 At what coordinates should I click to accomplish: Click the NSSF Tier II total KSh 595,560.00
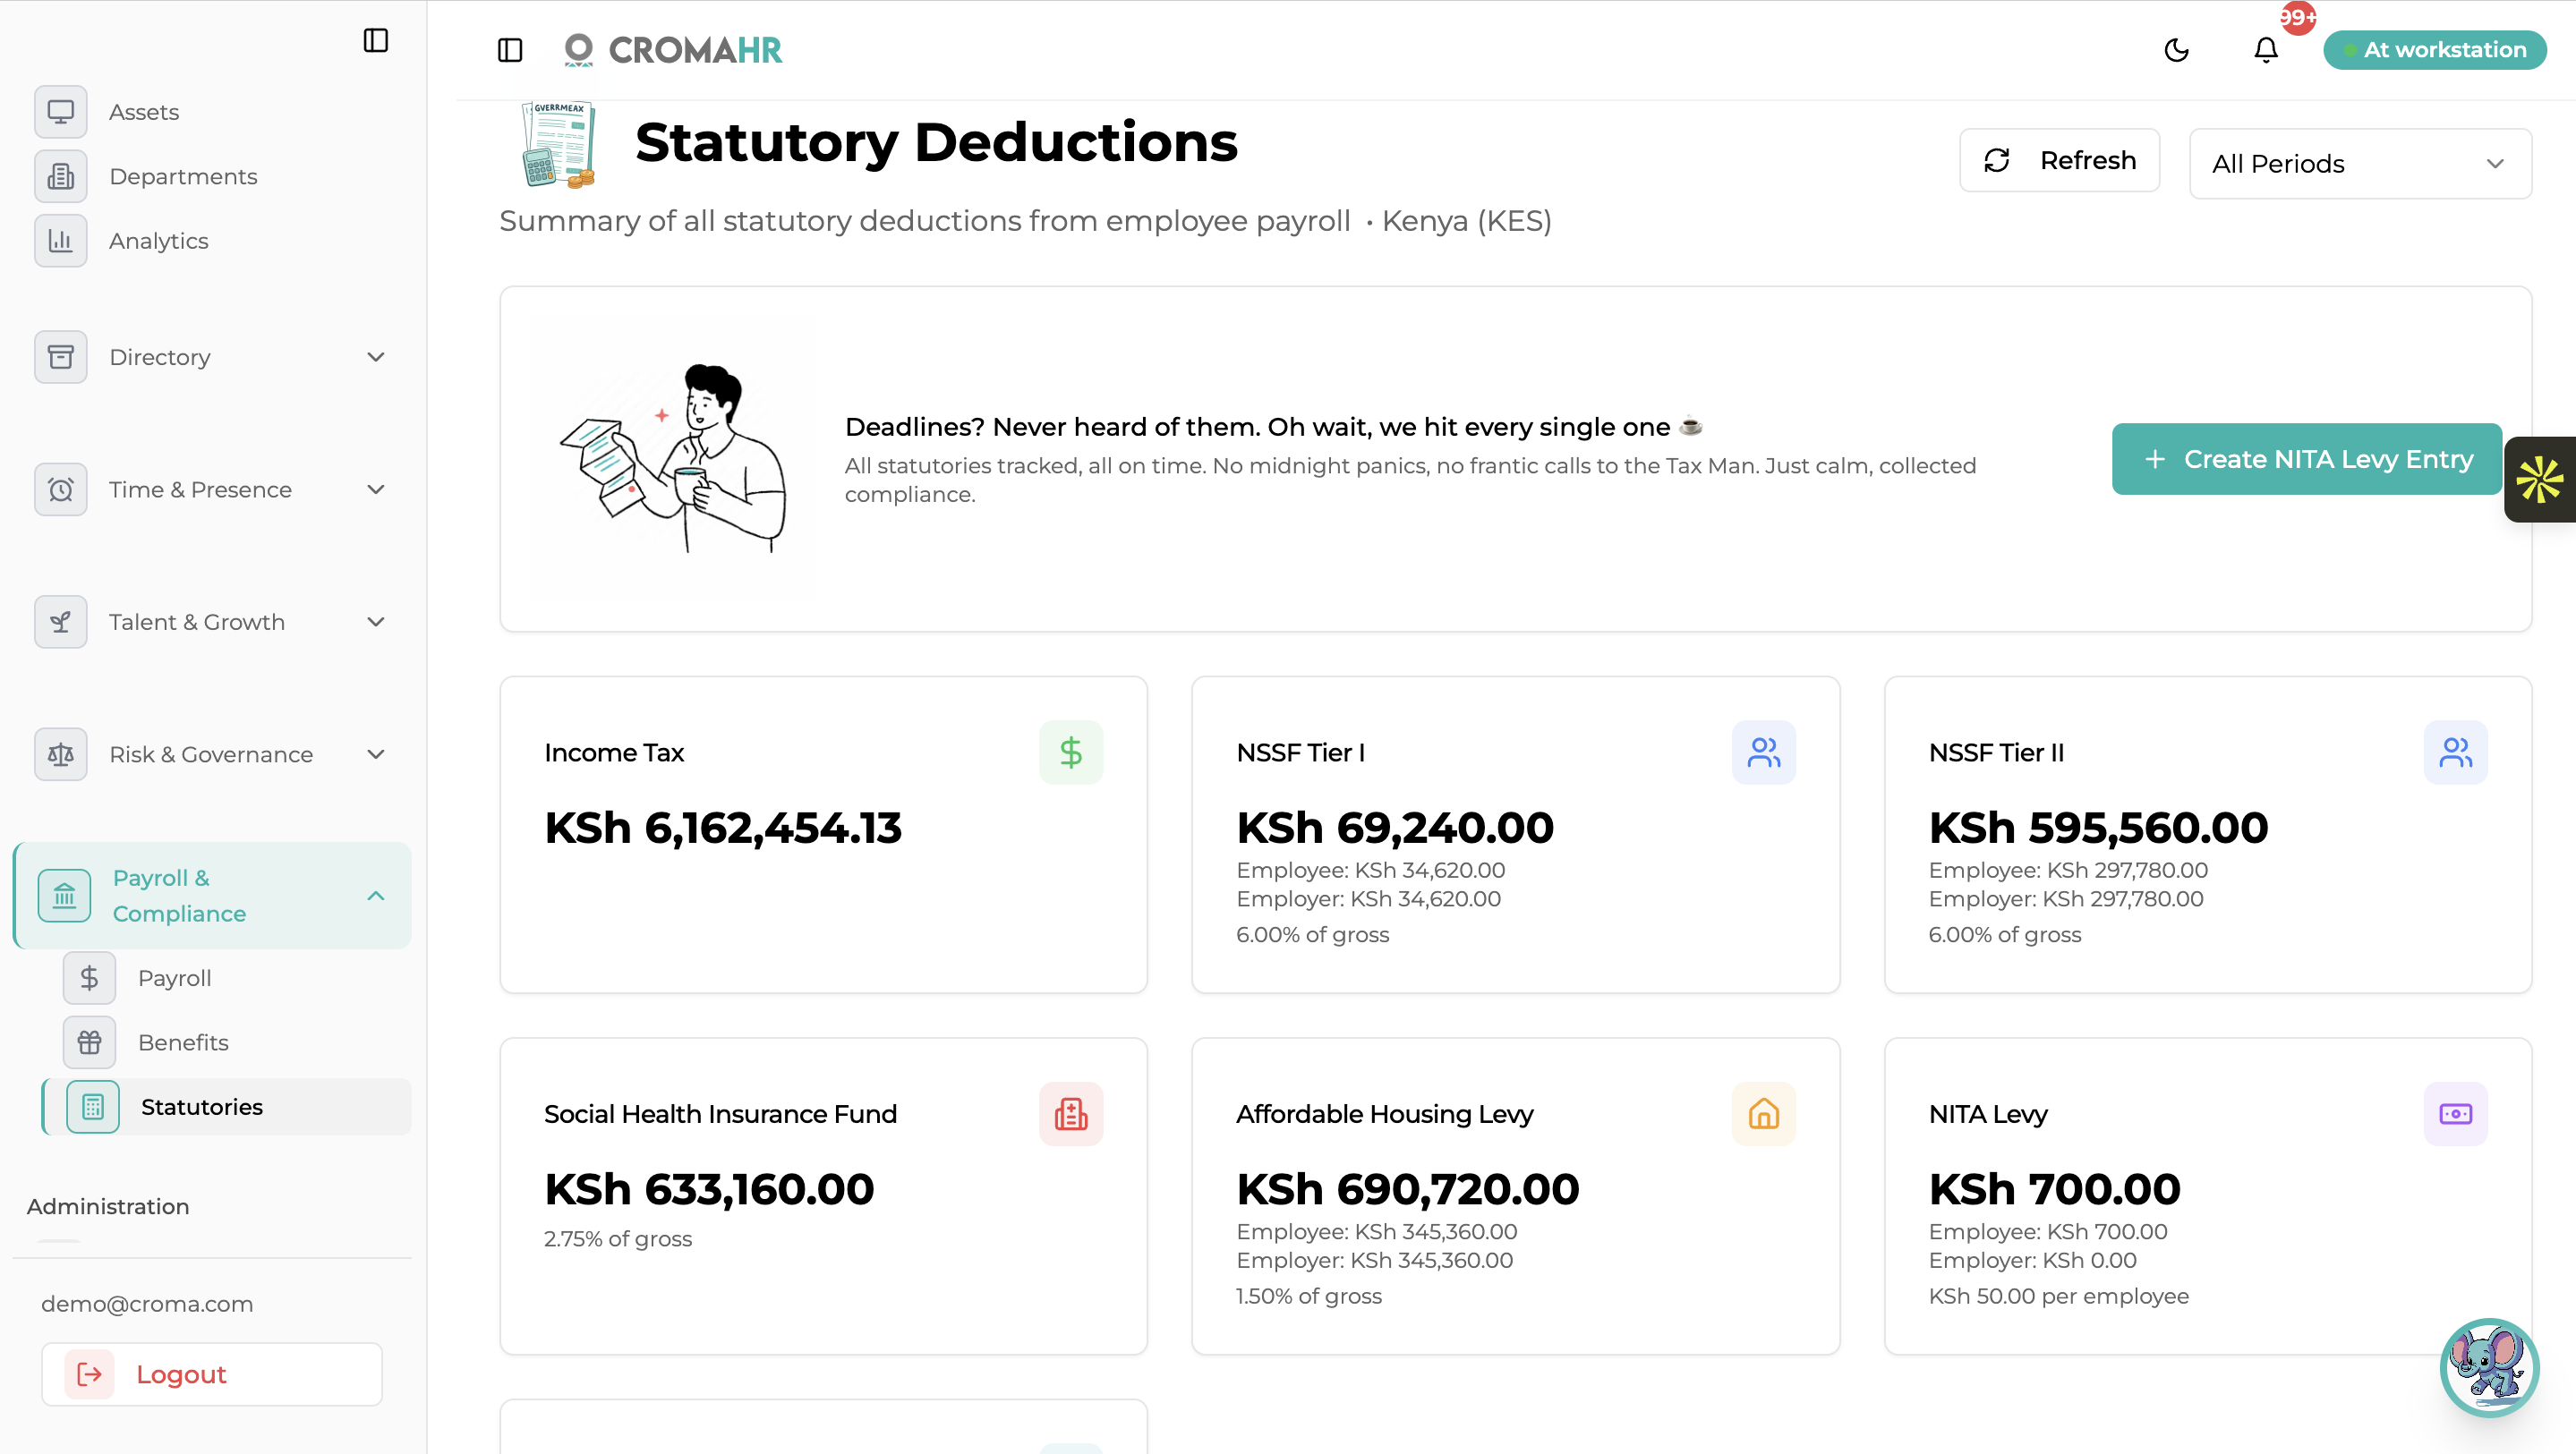pyautogui.click(x=2098, y=828)
